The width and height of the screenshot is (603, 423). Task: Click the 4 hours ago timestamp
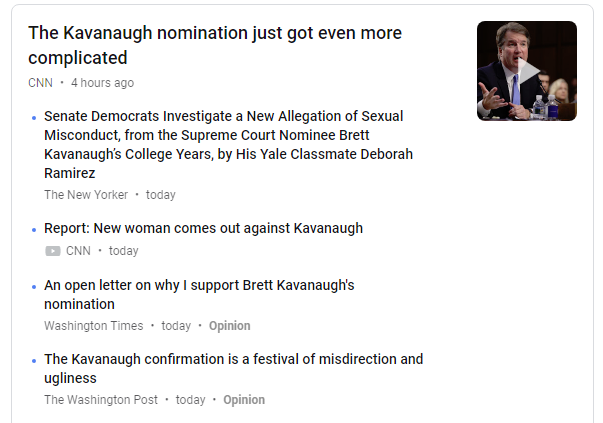102,83
